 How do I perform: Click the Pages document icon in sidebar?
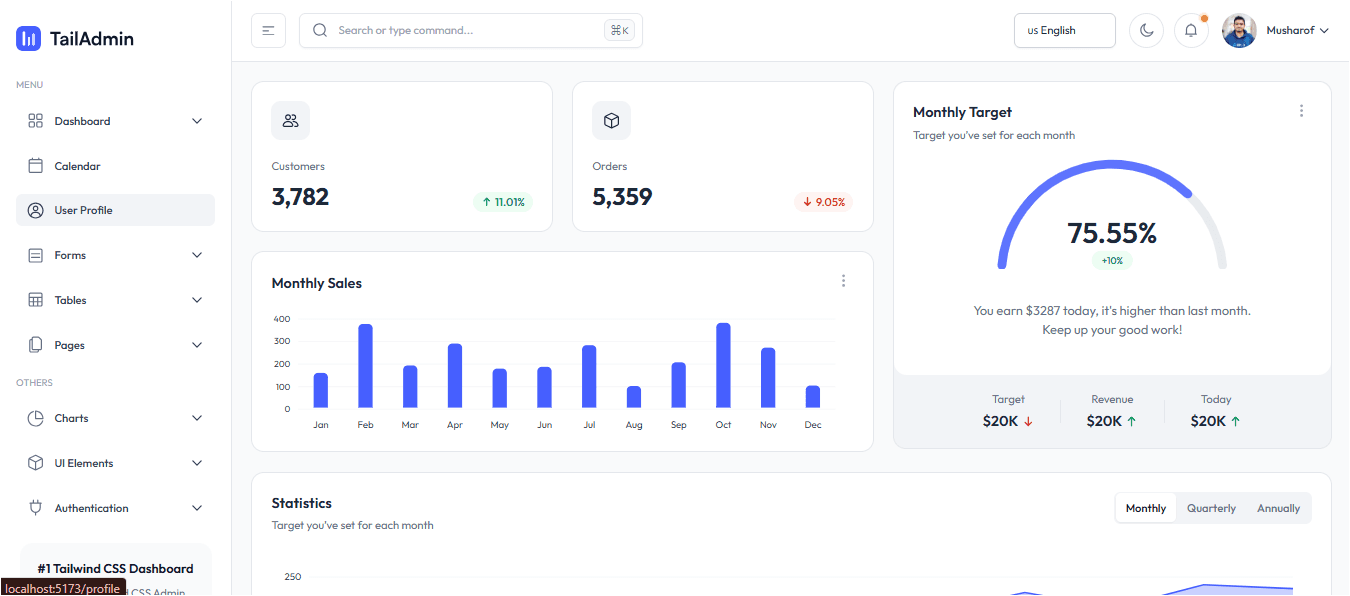[35, 345]
